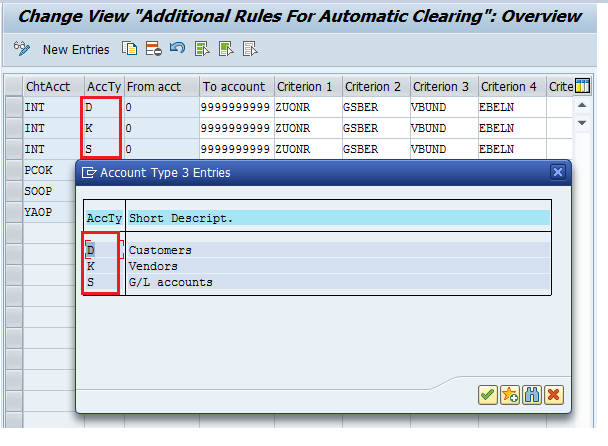The width and height of the screenshot is (608, 446).
Task: Click the New Entries button
Action: tap(76, 50)
